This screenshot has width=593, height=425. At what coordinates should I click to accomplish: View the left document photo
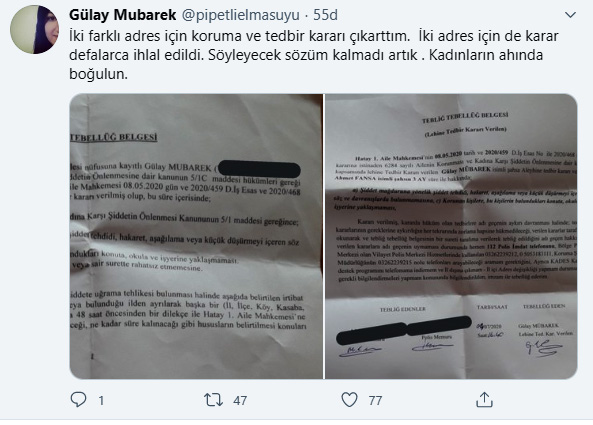tap(196, 236)
